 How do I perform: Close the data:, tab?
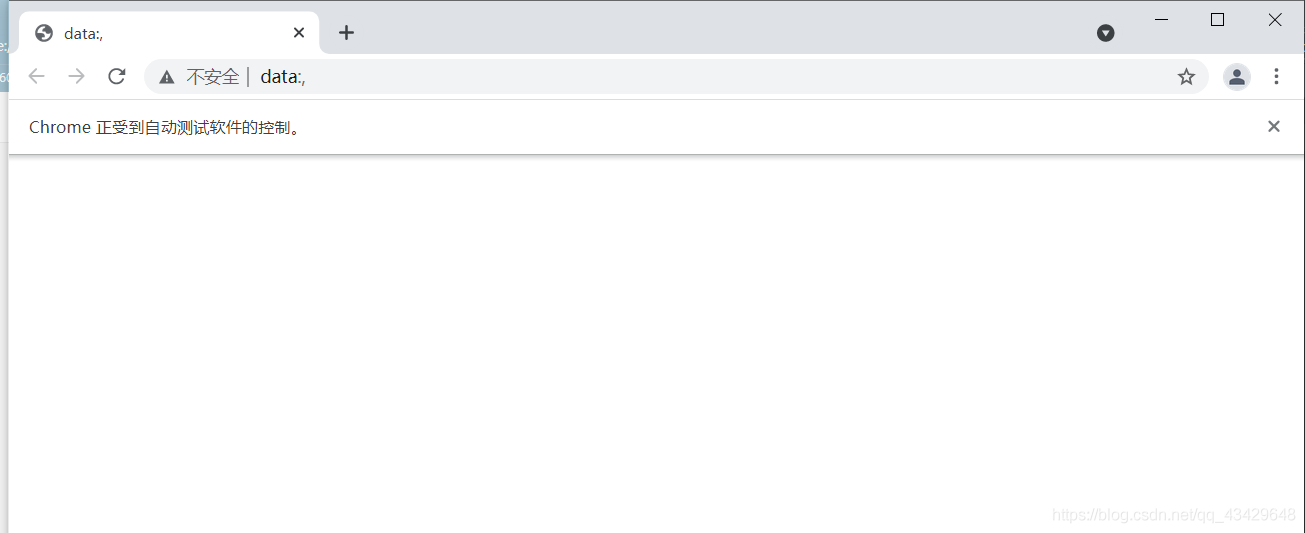click(x=299, y=32)
